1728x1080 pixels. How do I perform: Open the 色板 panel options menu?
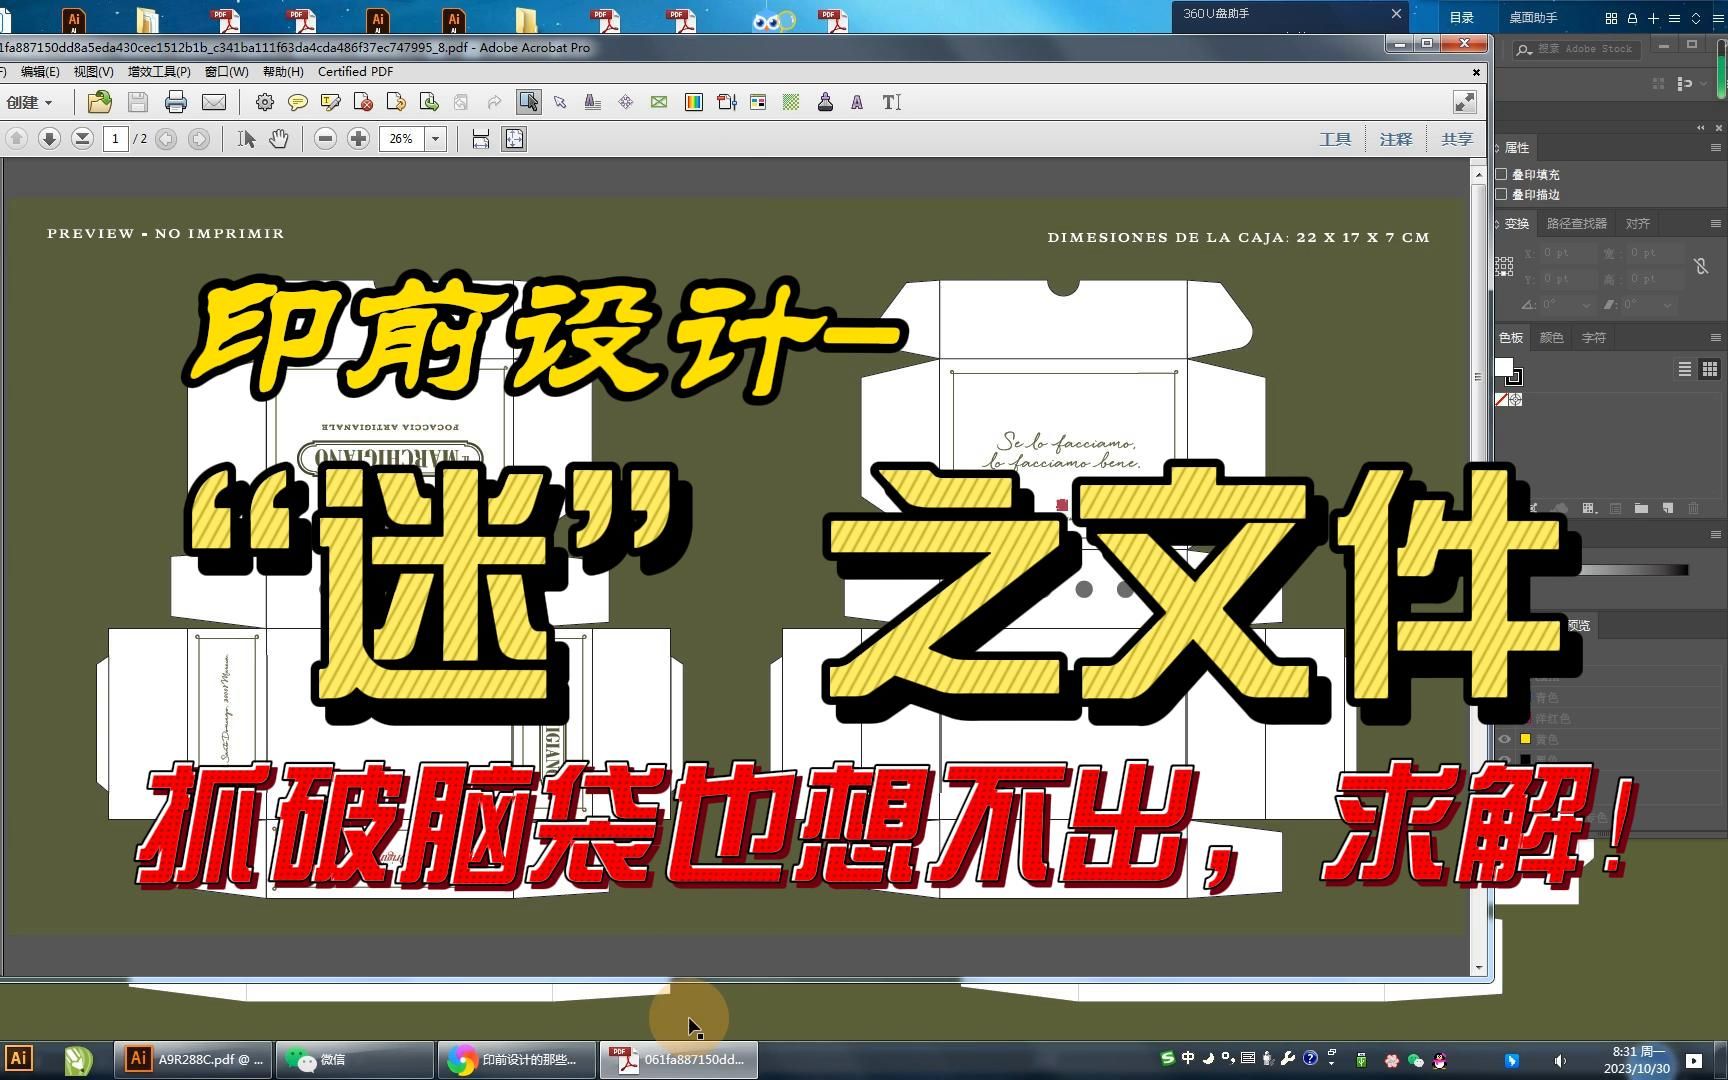[1716, 337]
